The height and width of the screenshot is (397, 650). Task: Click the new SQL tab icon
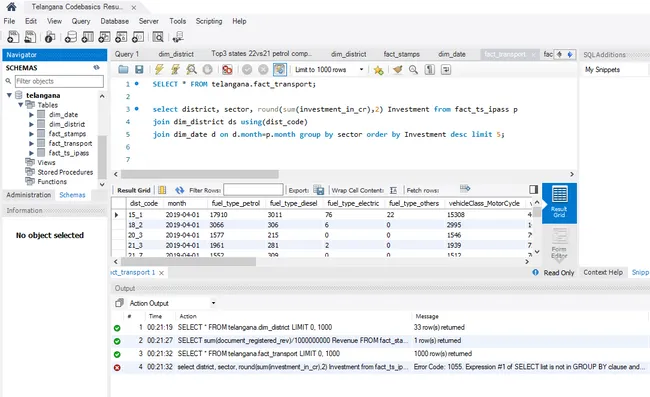click(x=13, y=37)
